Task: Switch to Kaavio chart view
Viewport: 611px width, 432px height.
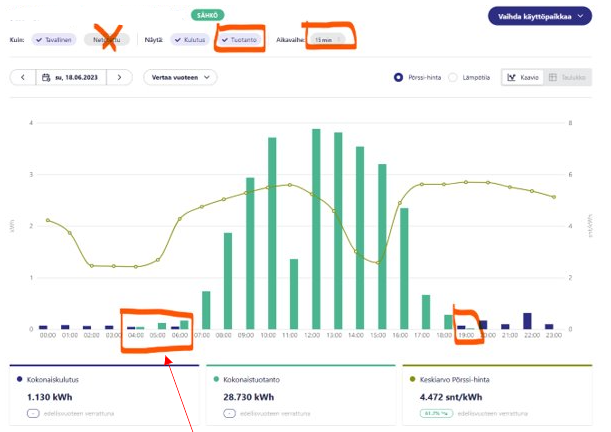Action: (523, 77)
